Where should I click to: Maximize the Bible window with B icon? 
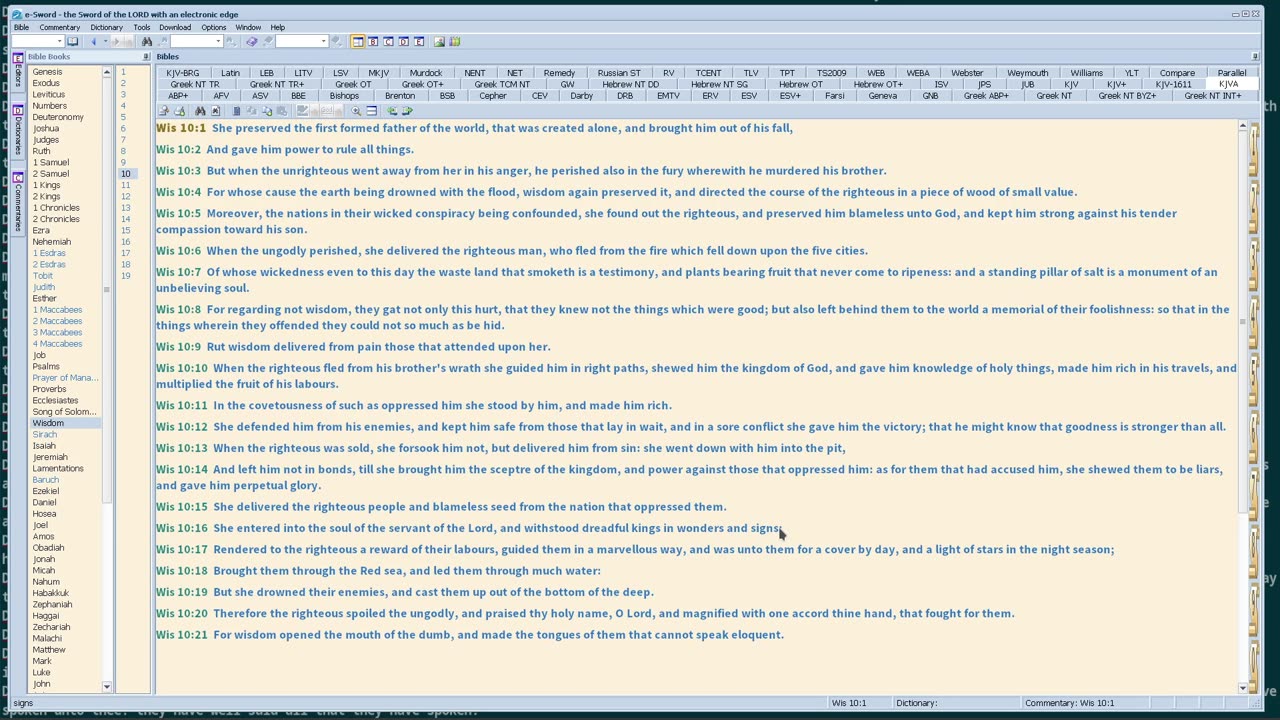pyautogui.click(x=373, y=41)
